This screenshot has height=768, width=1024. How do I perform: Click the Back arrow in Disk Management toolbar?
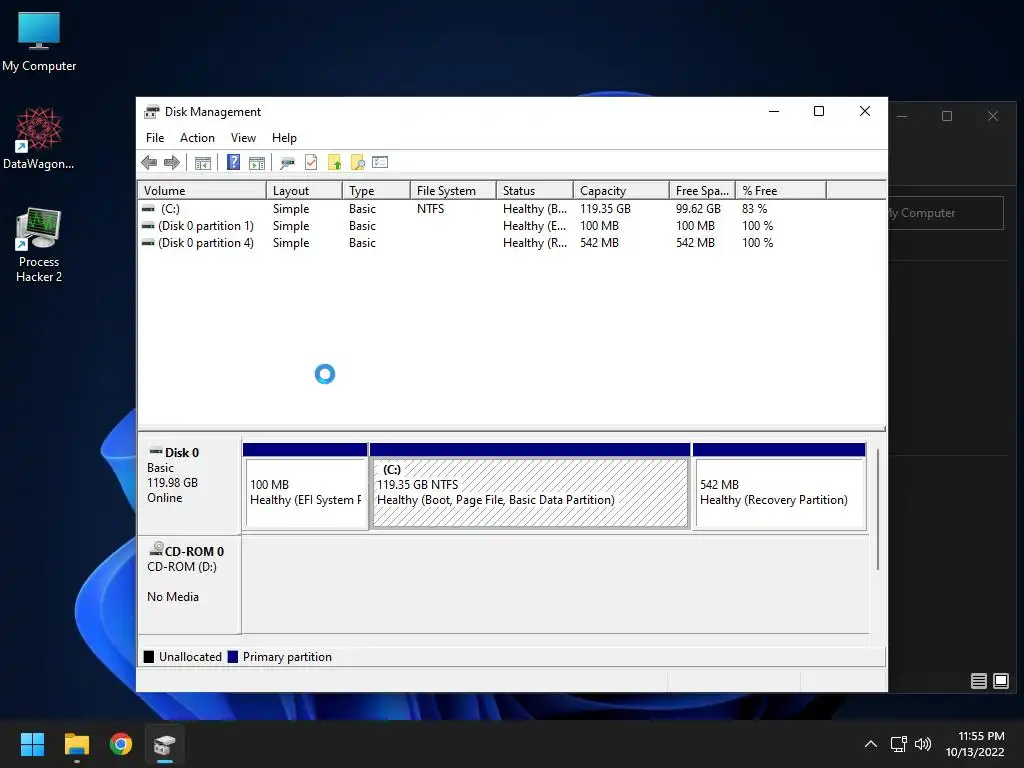(149, 163)
